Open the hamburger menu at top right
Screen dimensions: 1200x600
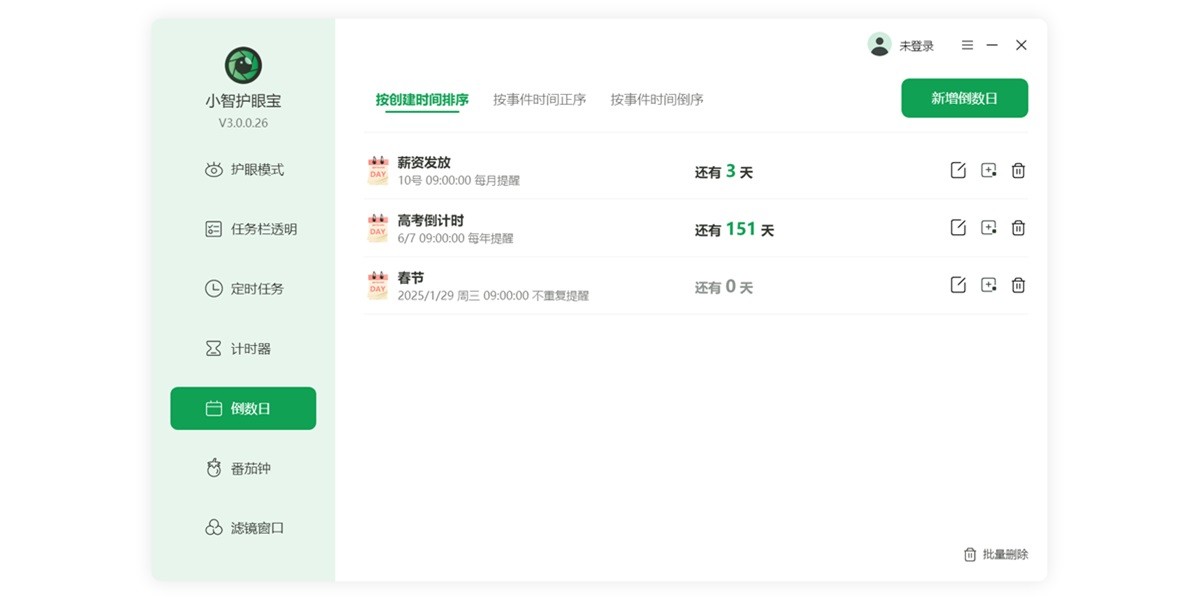coord(966,45)
